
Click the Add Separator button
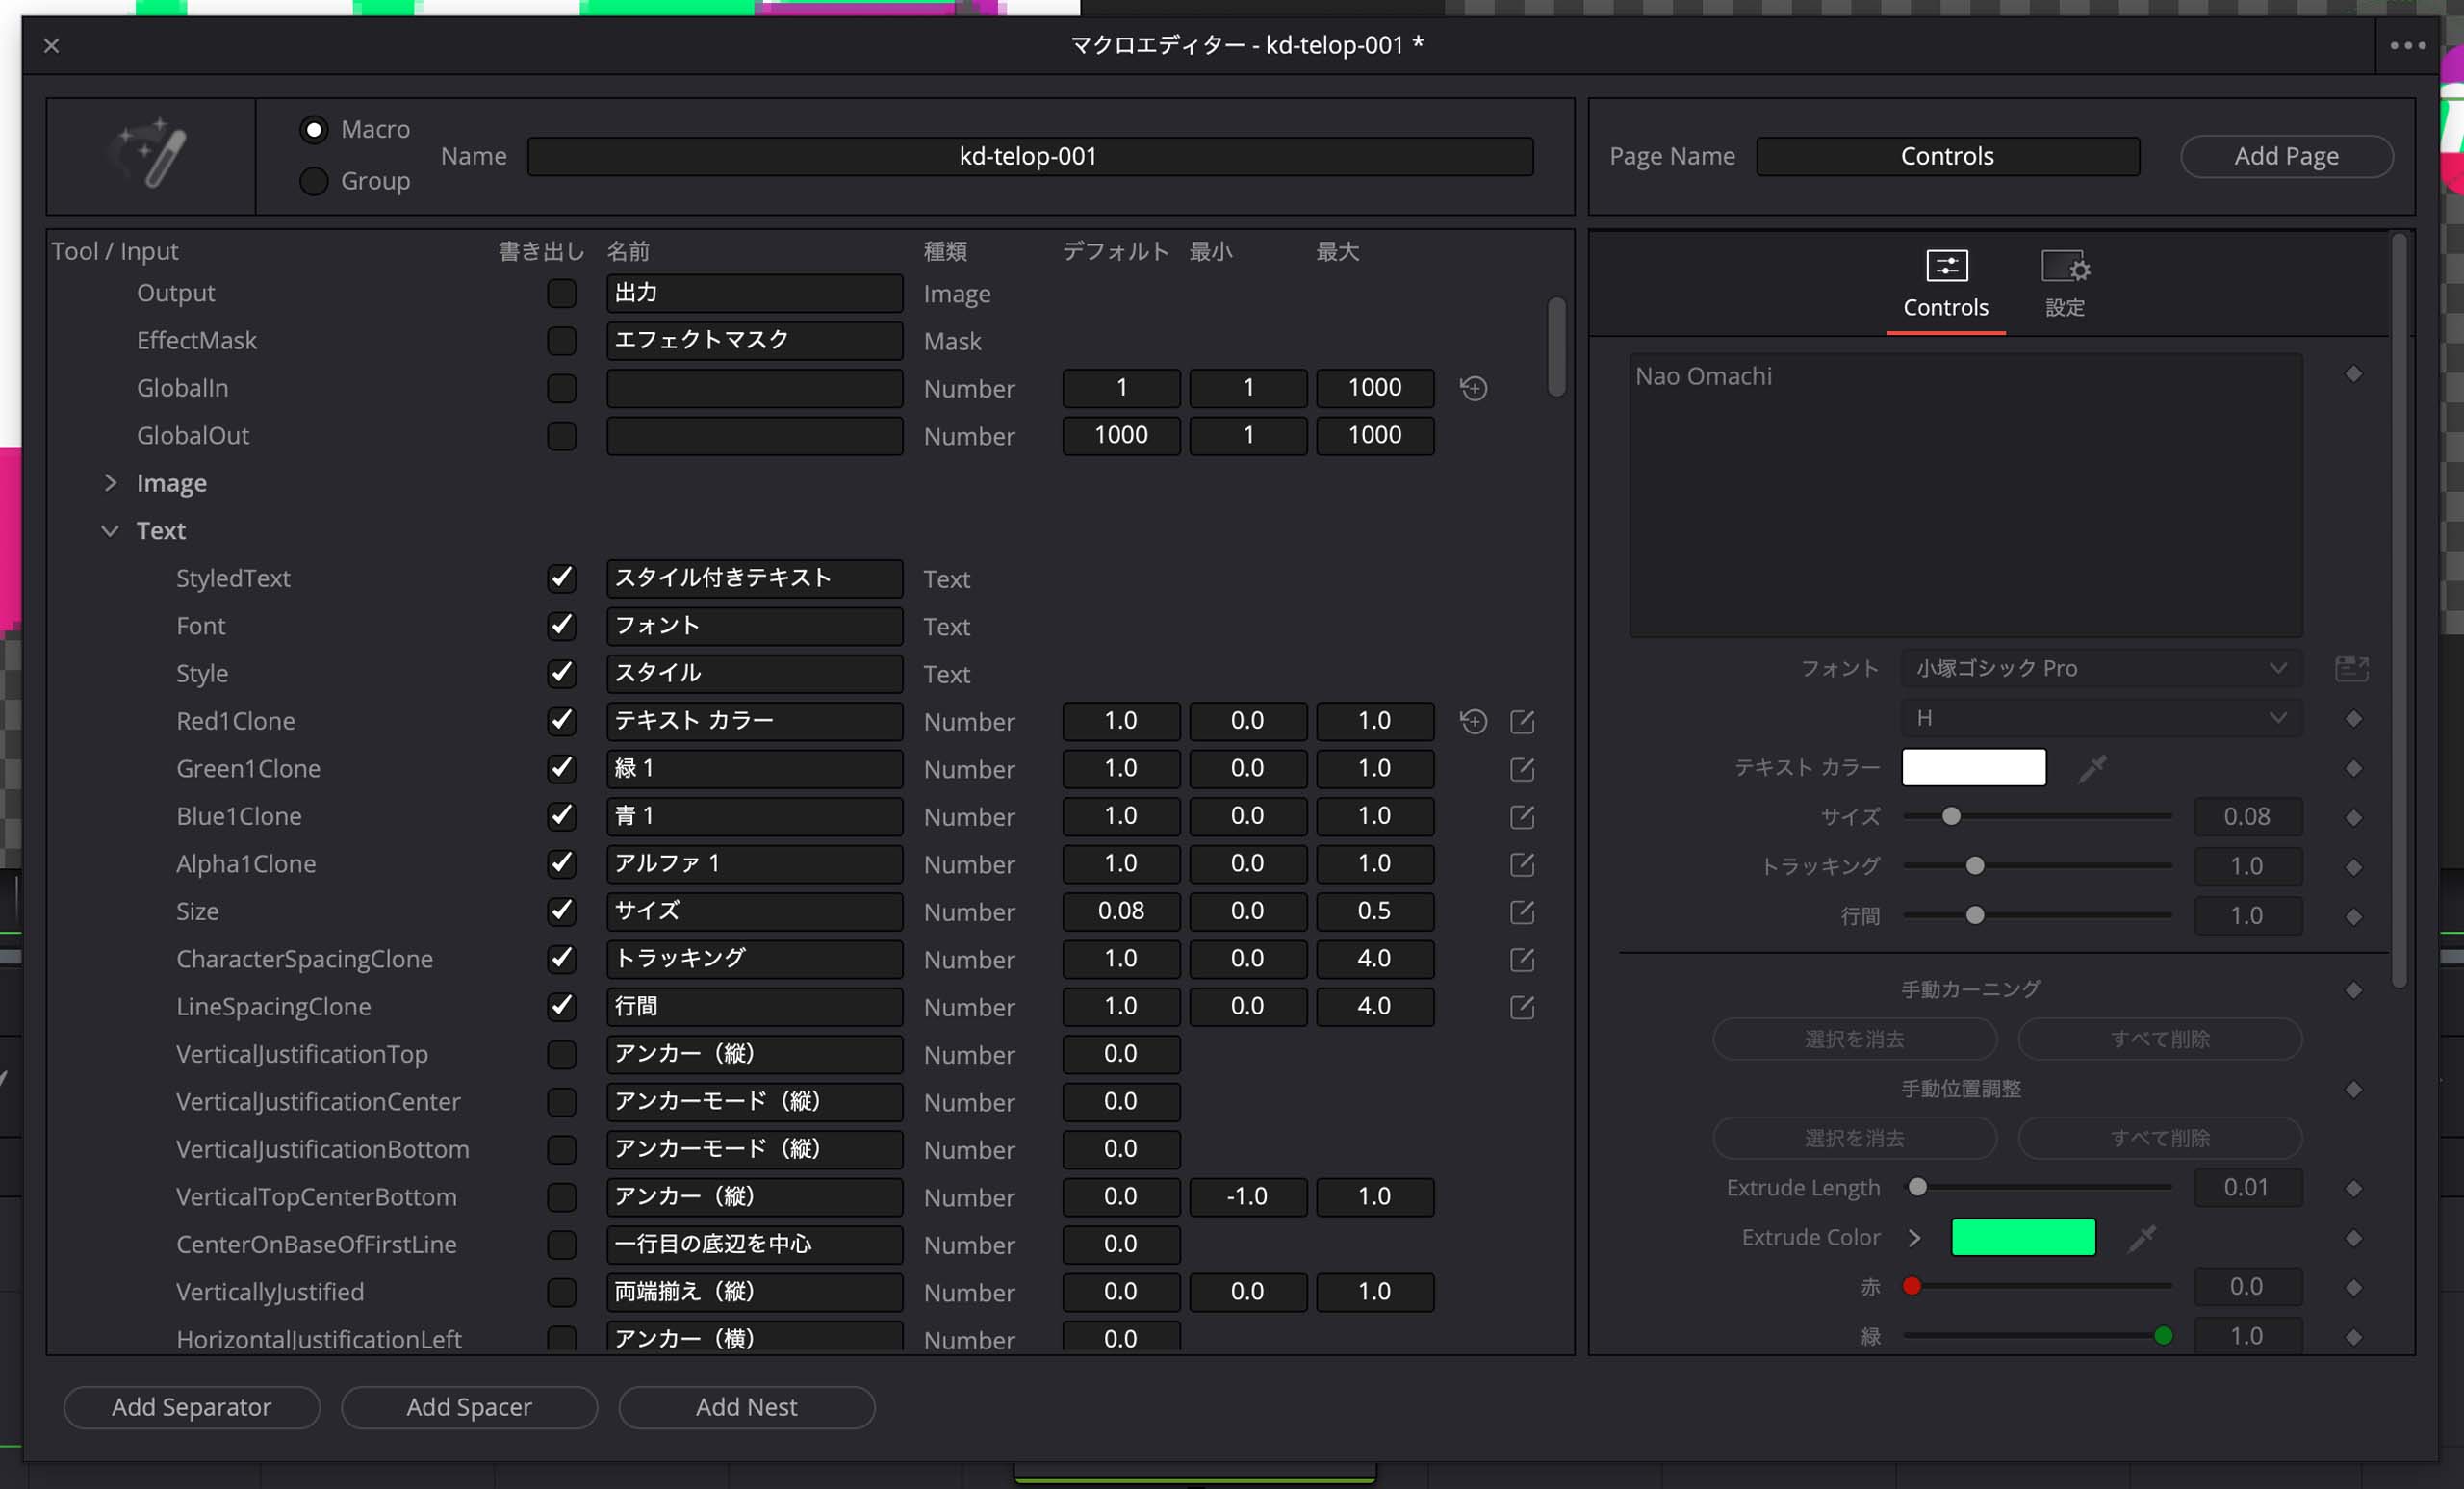click(x=191, y=1407)
